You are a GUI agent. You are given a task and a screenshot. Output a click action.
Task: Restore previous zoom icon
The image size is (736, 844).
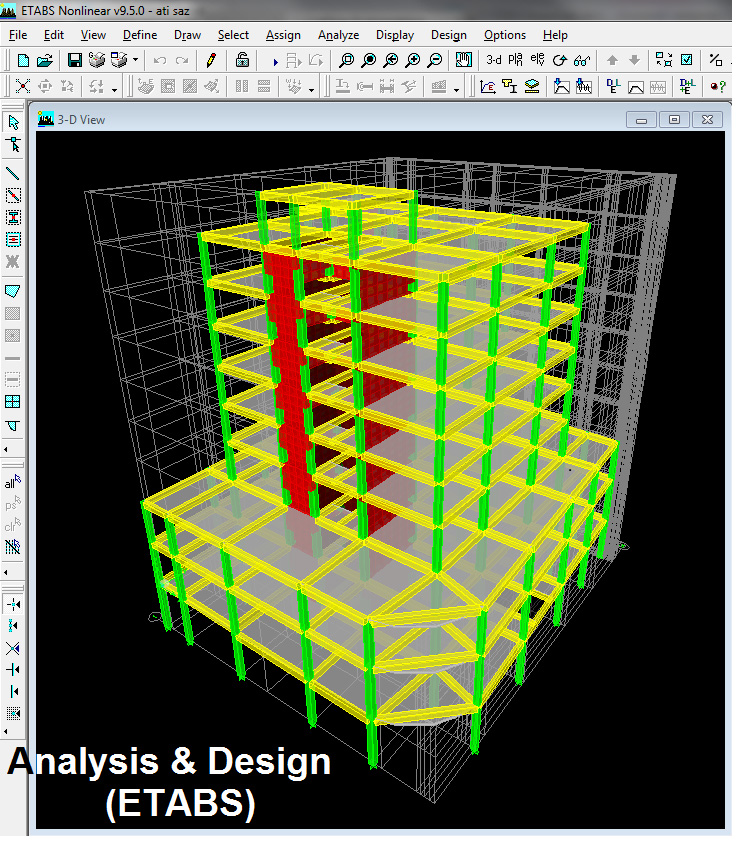click(x=390, y=60)
